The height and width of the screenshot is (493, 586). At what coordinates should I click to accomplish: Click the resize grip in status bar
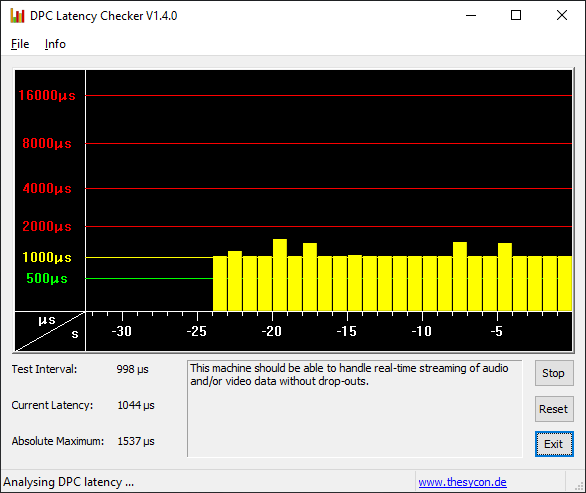(579, 486)
